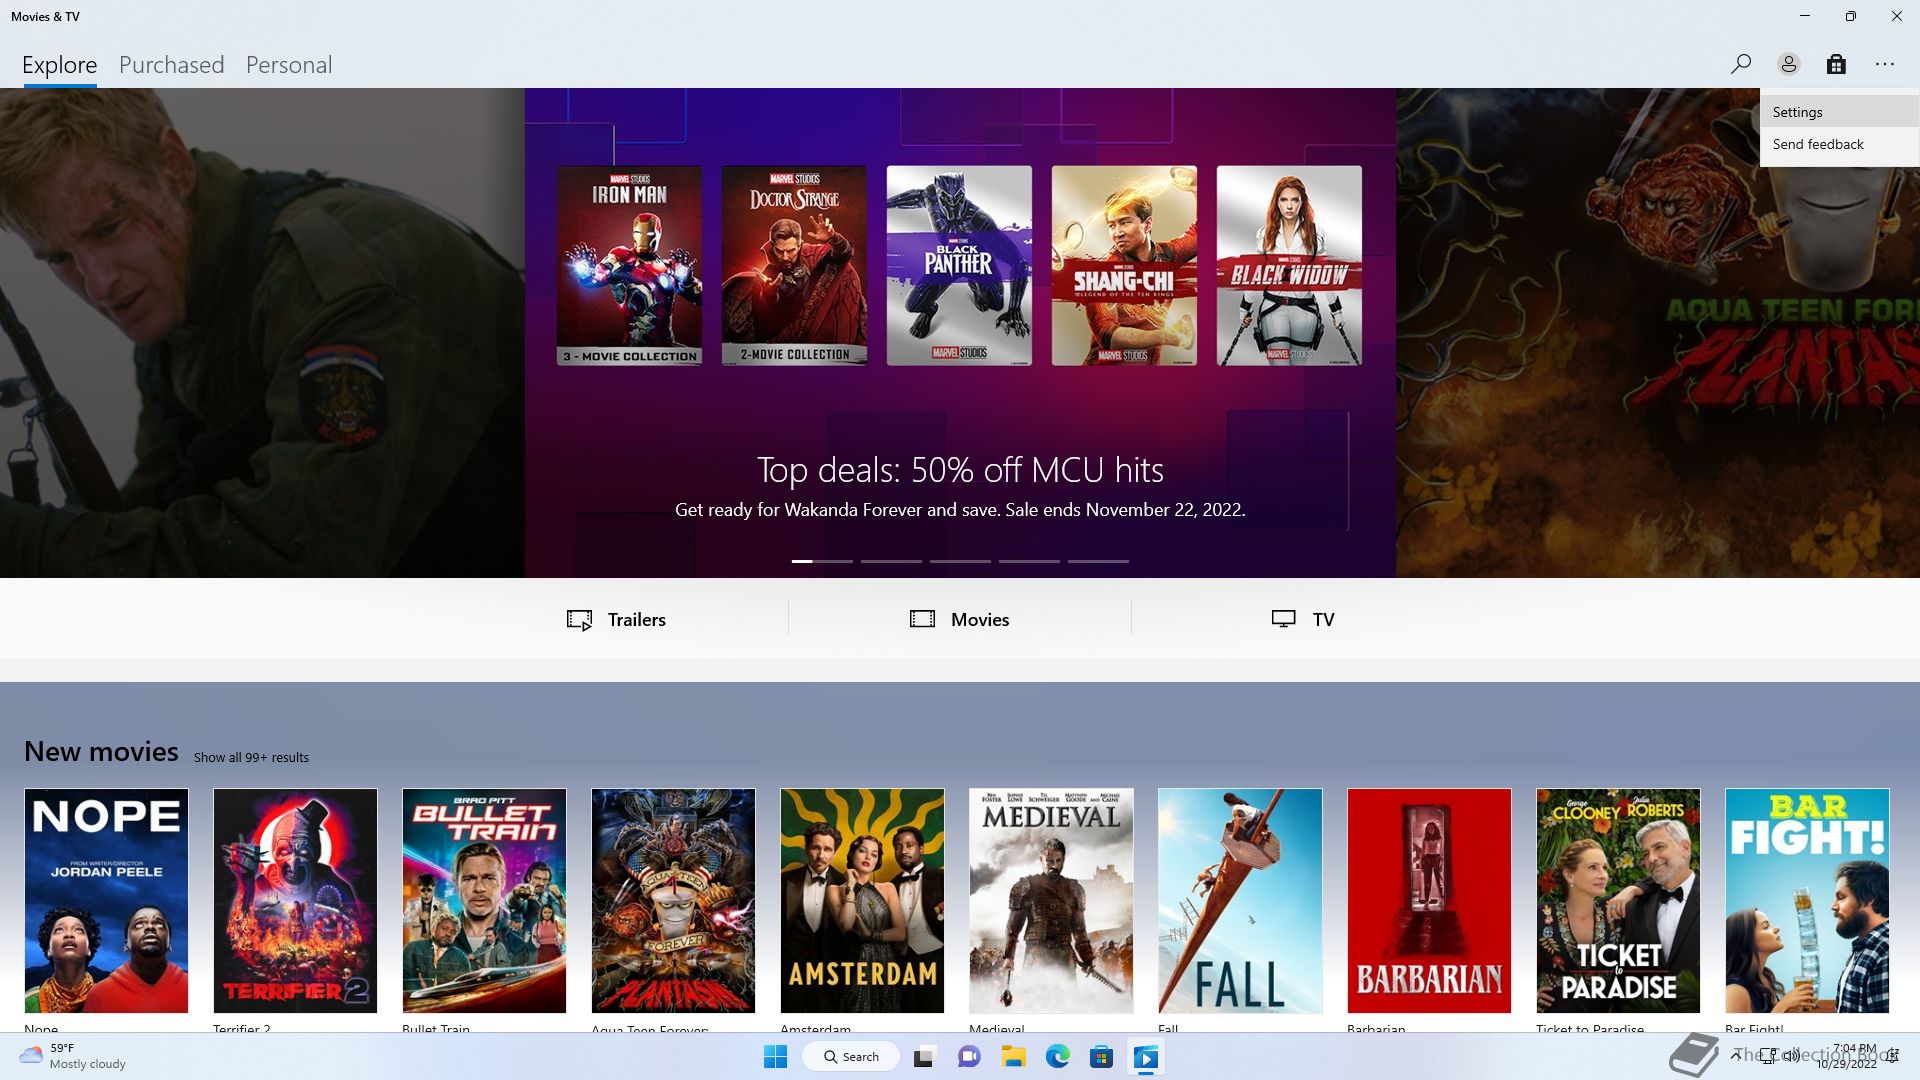
Task: Open Task View in the taskbar
Action: [x=923, y=1057]
